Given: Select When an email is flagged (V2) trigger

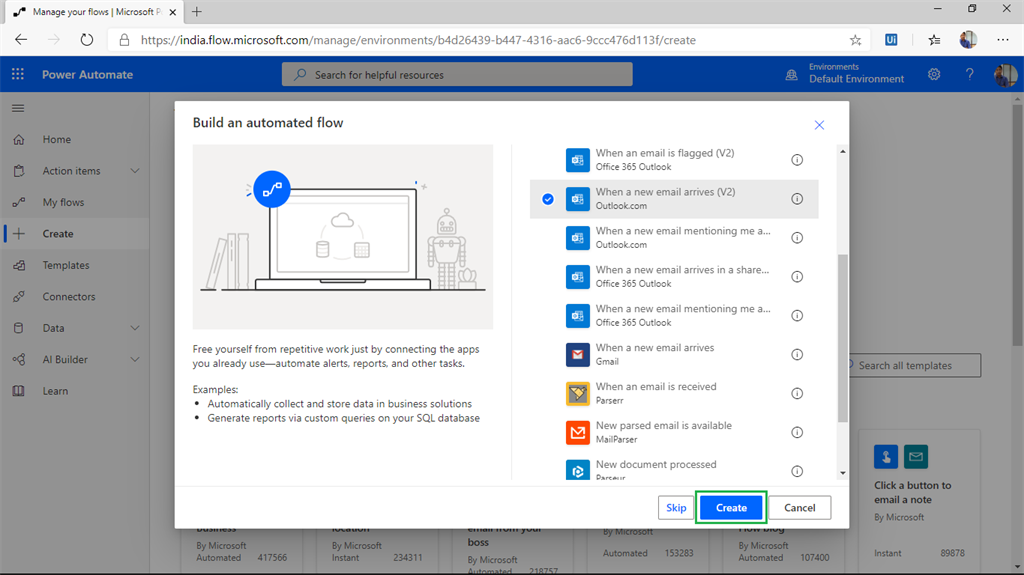Looking at the screenshot, I should click(x=673, y=160).
